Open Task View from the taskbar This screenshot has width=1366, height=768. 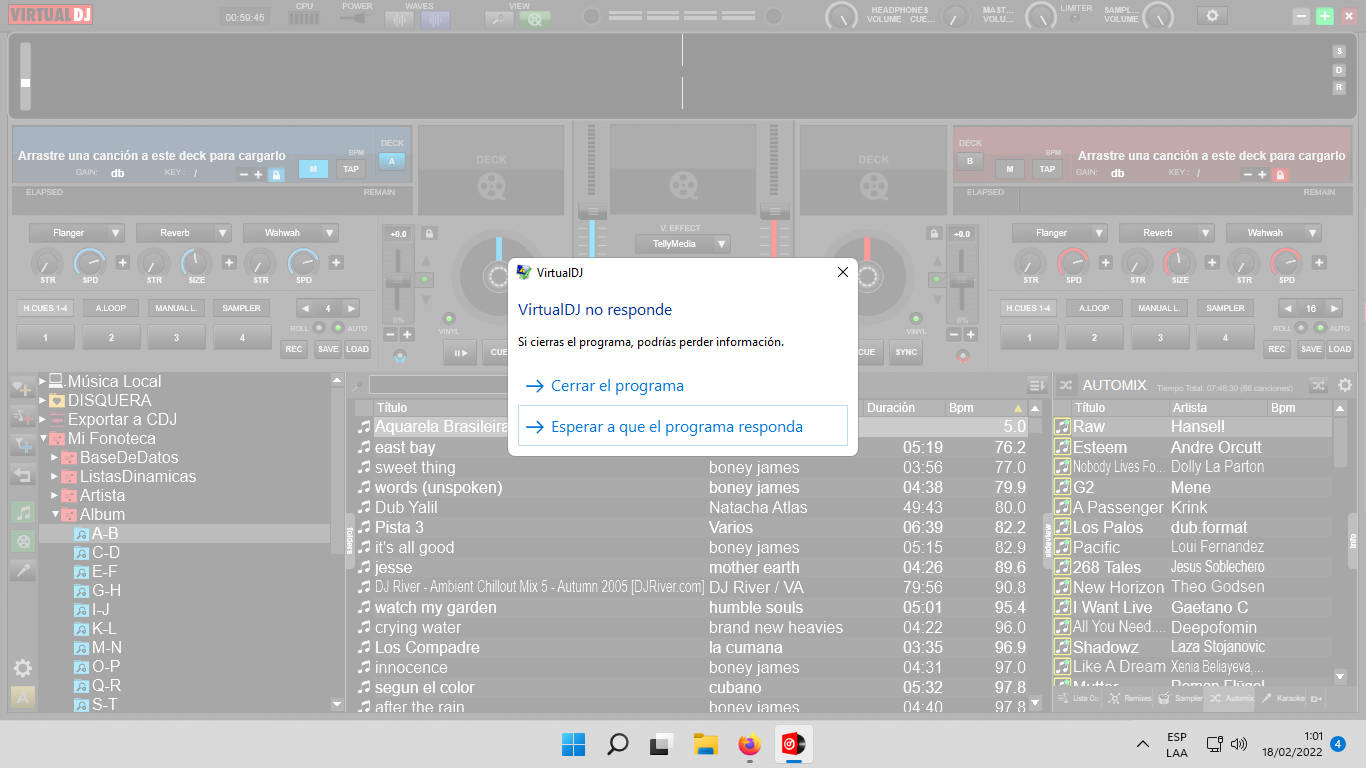pyautogui.click(x=661, y=744)
